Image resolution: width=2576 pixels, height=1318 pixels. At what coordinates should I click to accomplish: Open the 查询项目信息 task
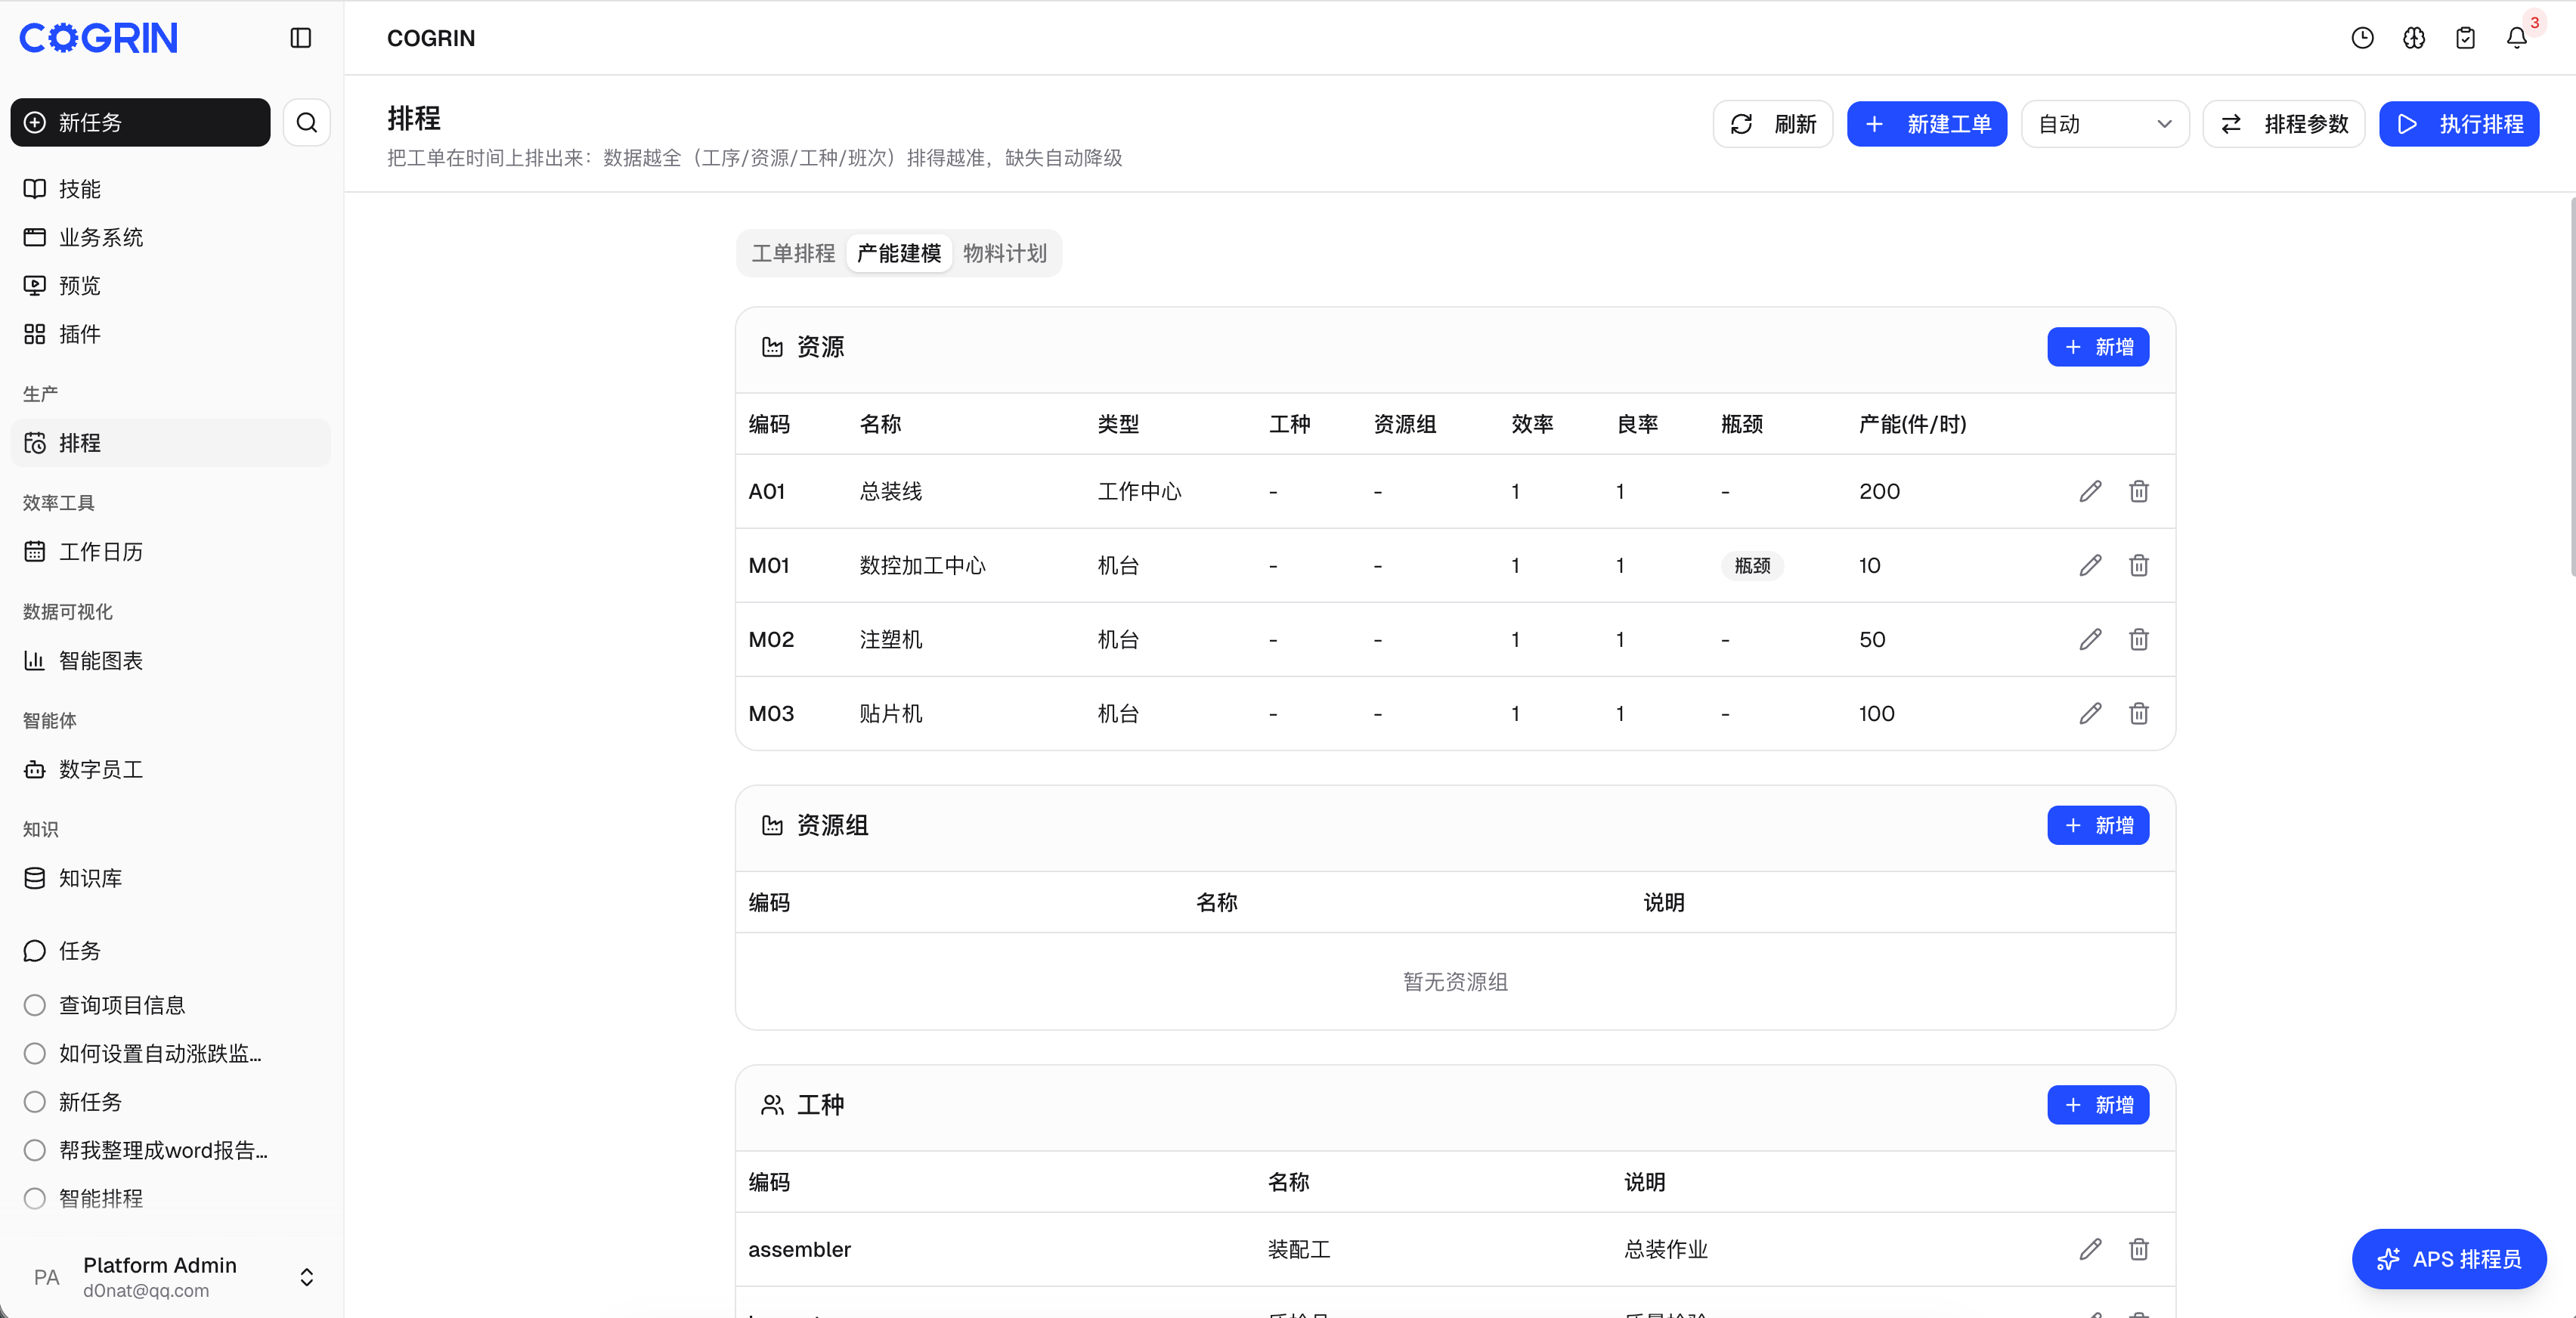(x=170, y=1005)
